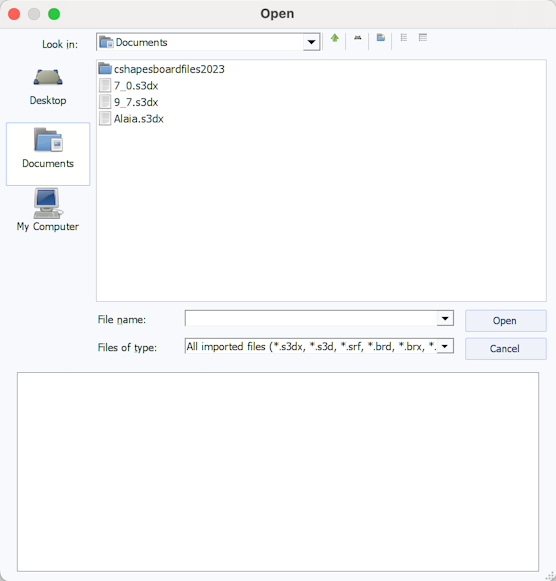Click the Cancel button
The image size is (556, 581).
(506, 349)
